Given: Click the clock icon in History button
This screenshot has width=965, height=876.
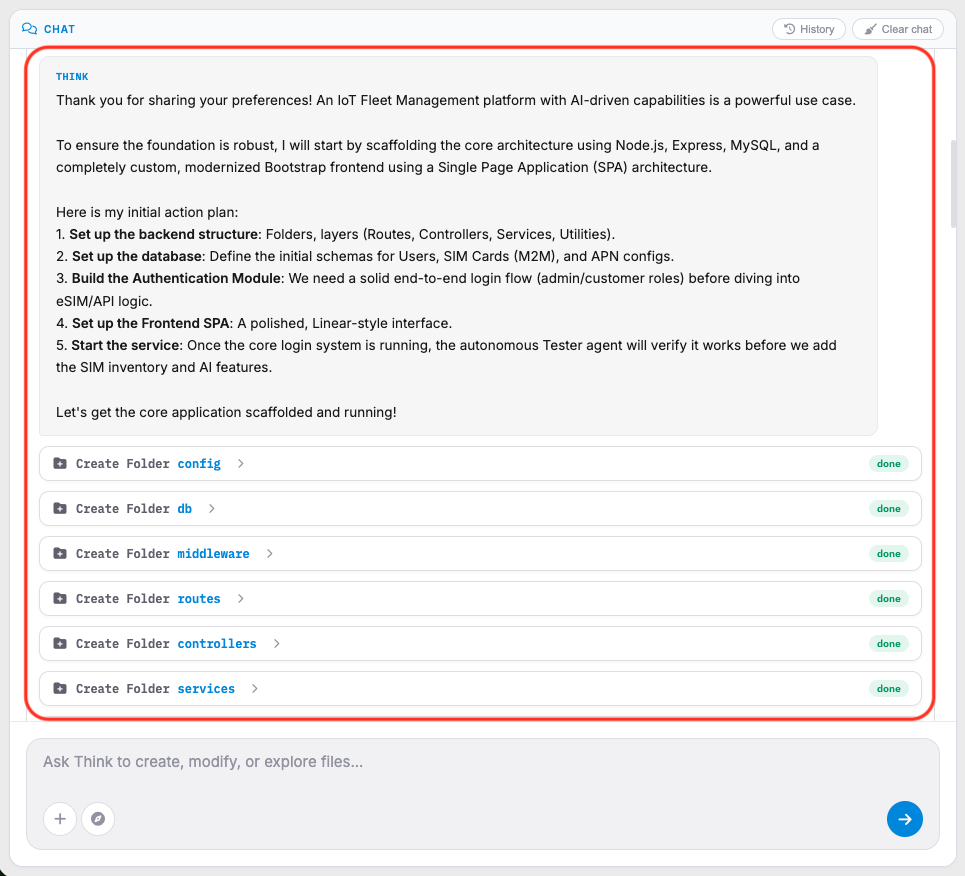Looking at the screenshot, I should 790,29.
